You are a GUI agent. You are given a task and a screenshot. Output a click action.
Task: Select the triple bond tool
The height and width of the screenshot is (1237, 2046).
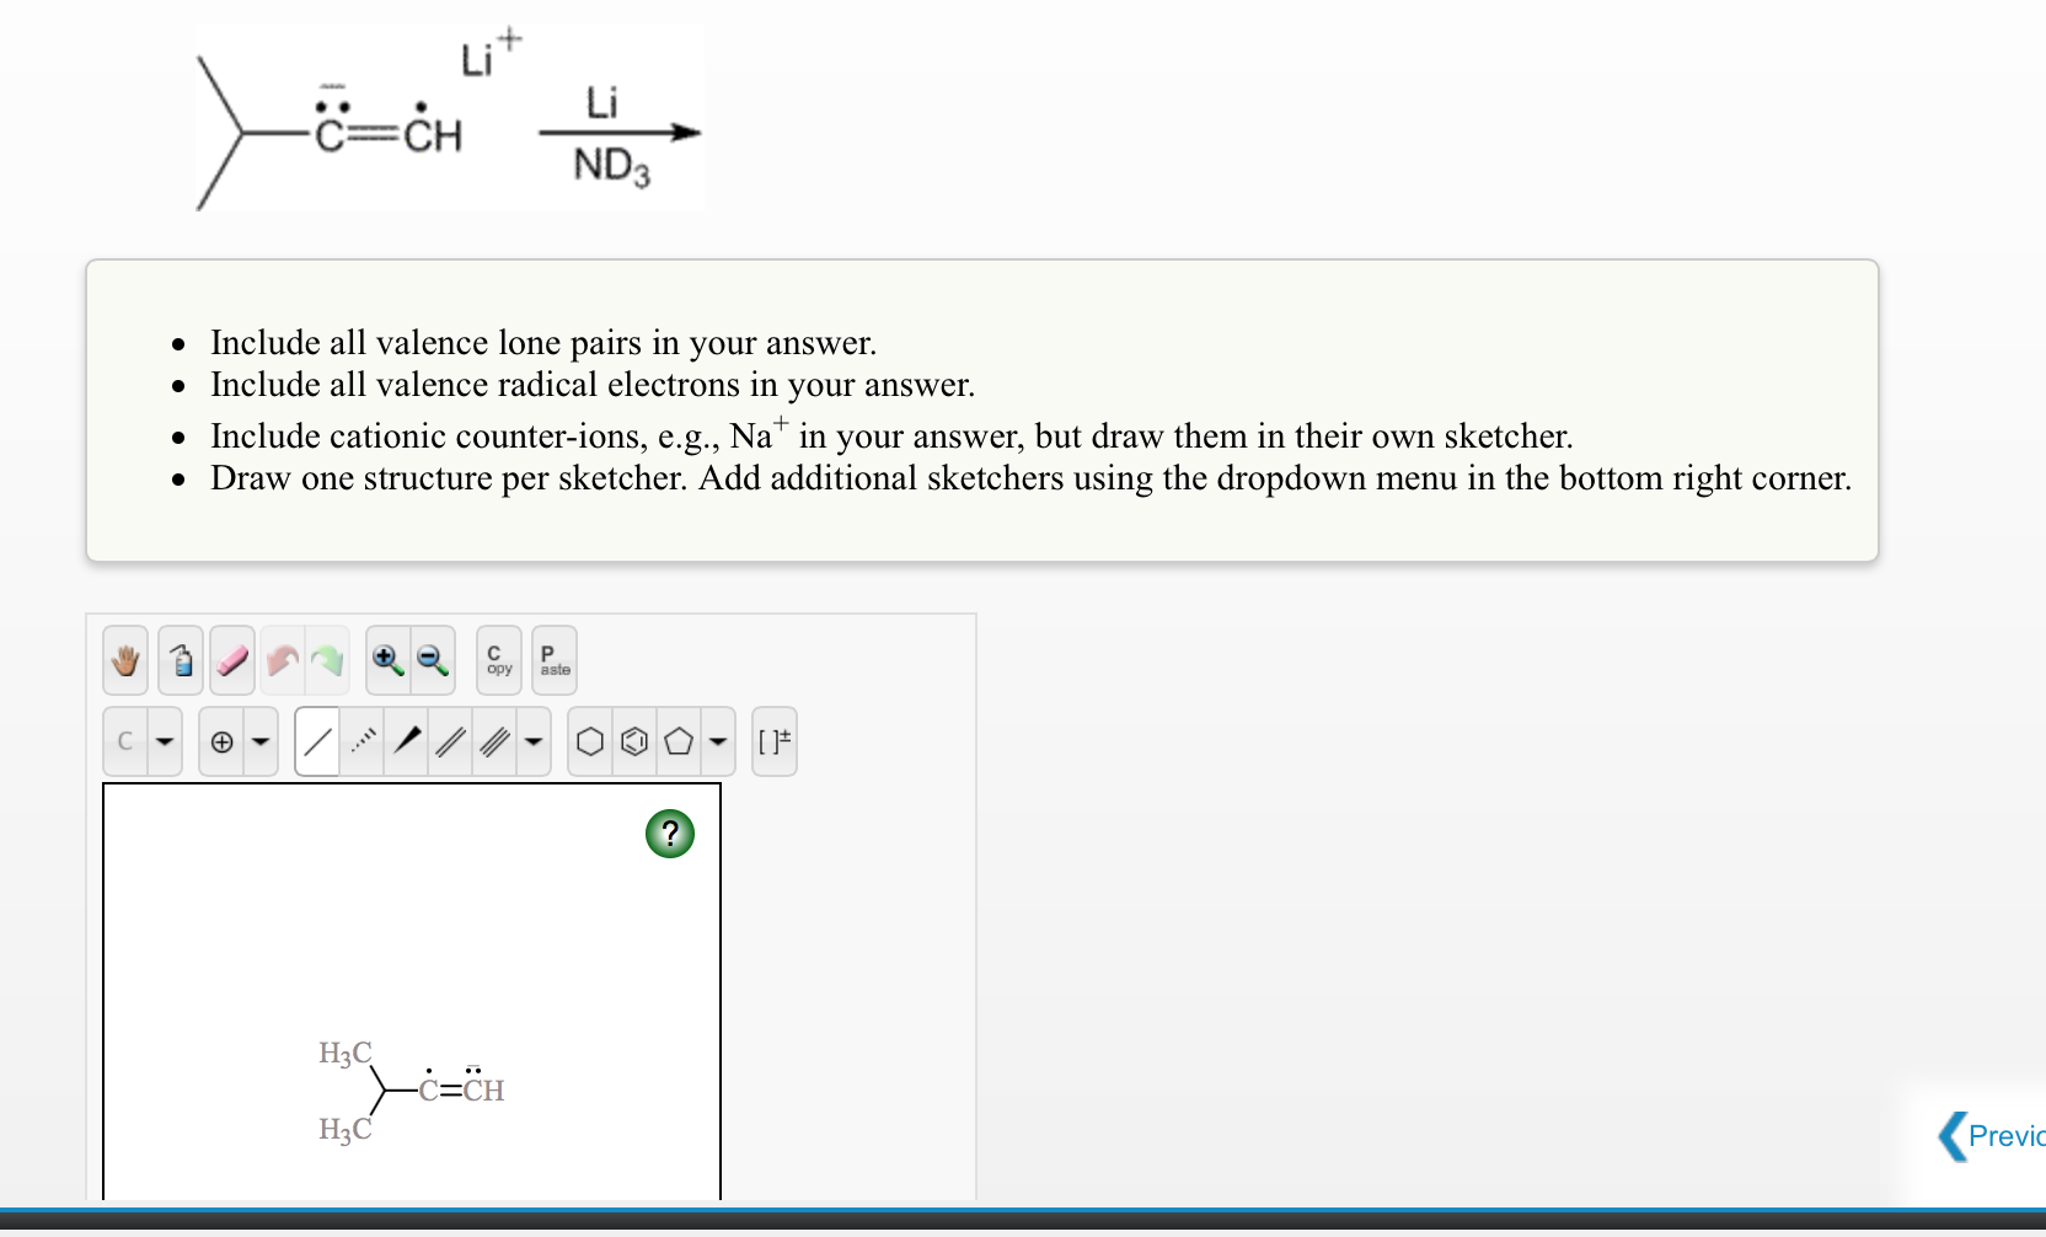pos(495,741)
